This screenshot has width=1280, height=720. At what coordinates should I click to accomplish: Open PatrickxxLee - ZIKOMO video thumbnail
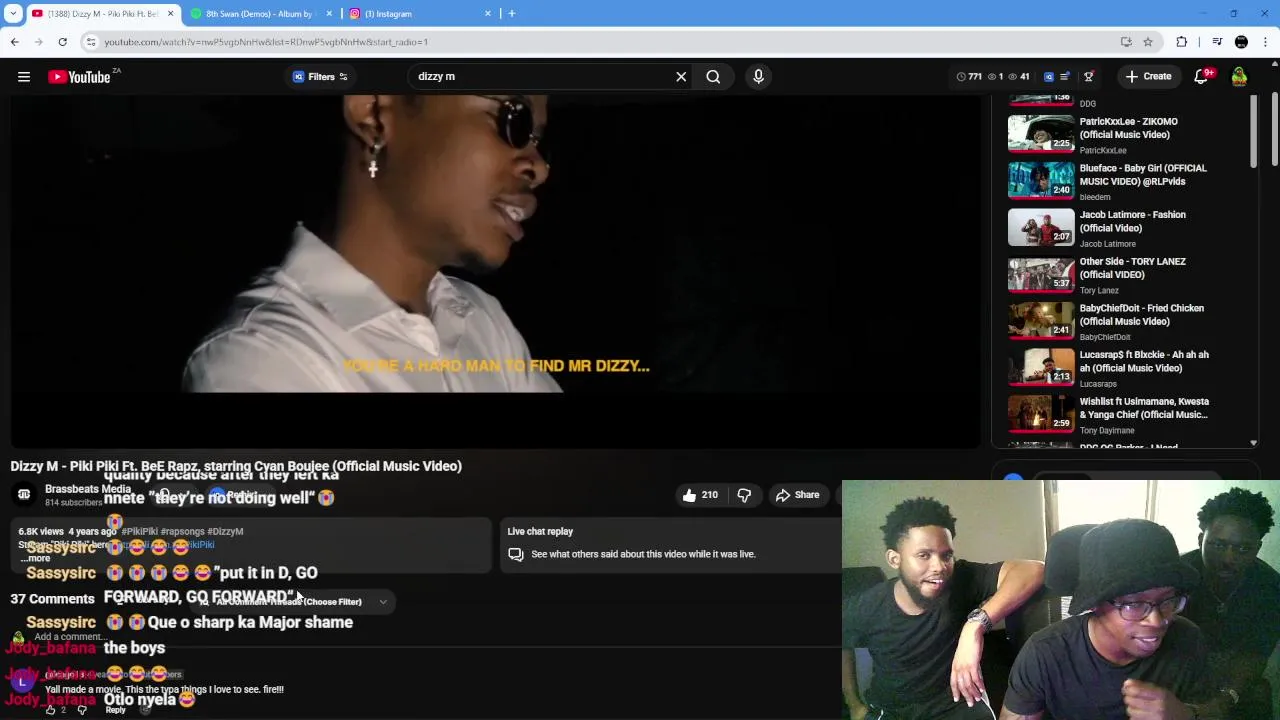pyautogui.click(x=1041, y=133)
